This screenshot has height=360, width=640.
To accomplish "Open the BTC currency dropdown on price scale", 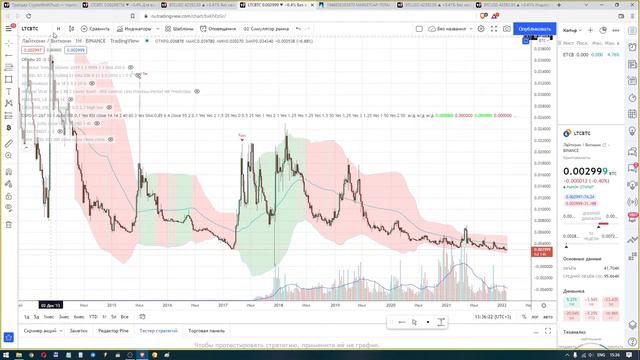I will tap(544, 41).
